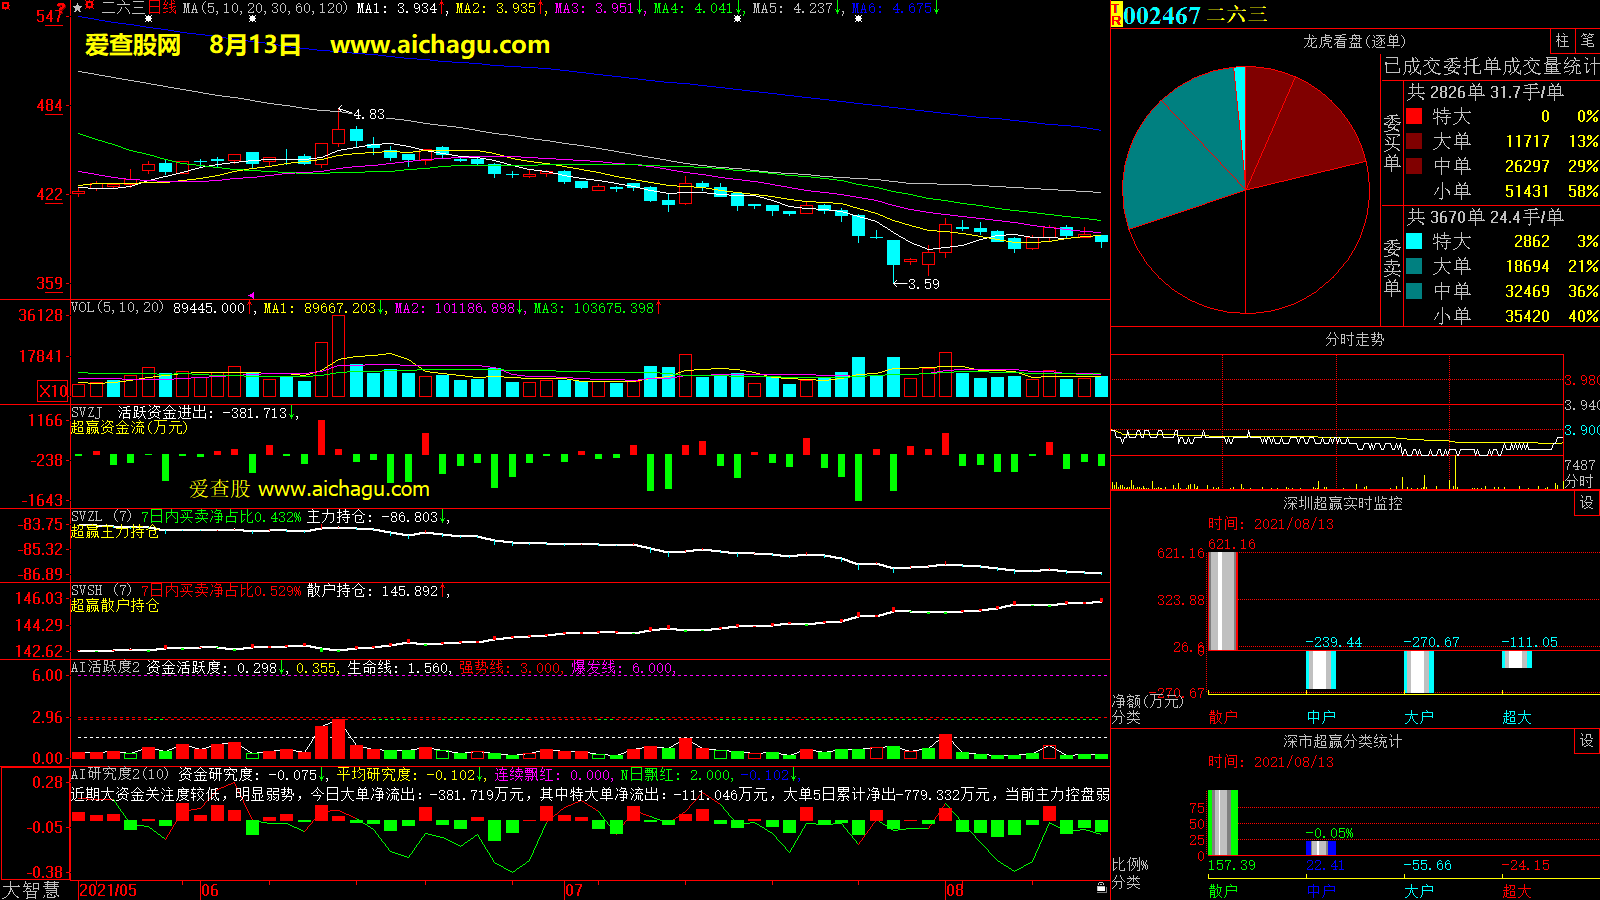Click the 日线 period selector label

click(163, 8)
